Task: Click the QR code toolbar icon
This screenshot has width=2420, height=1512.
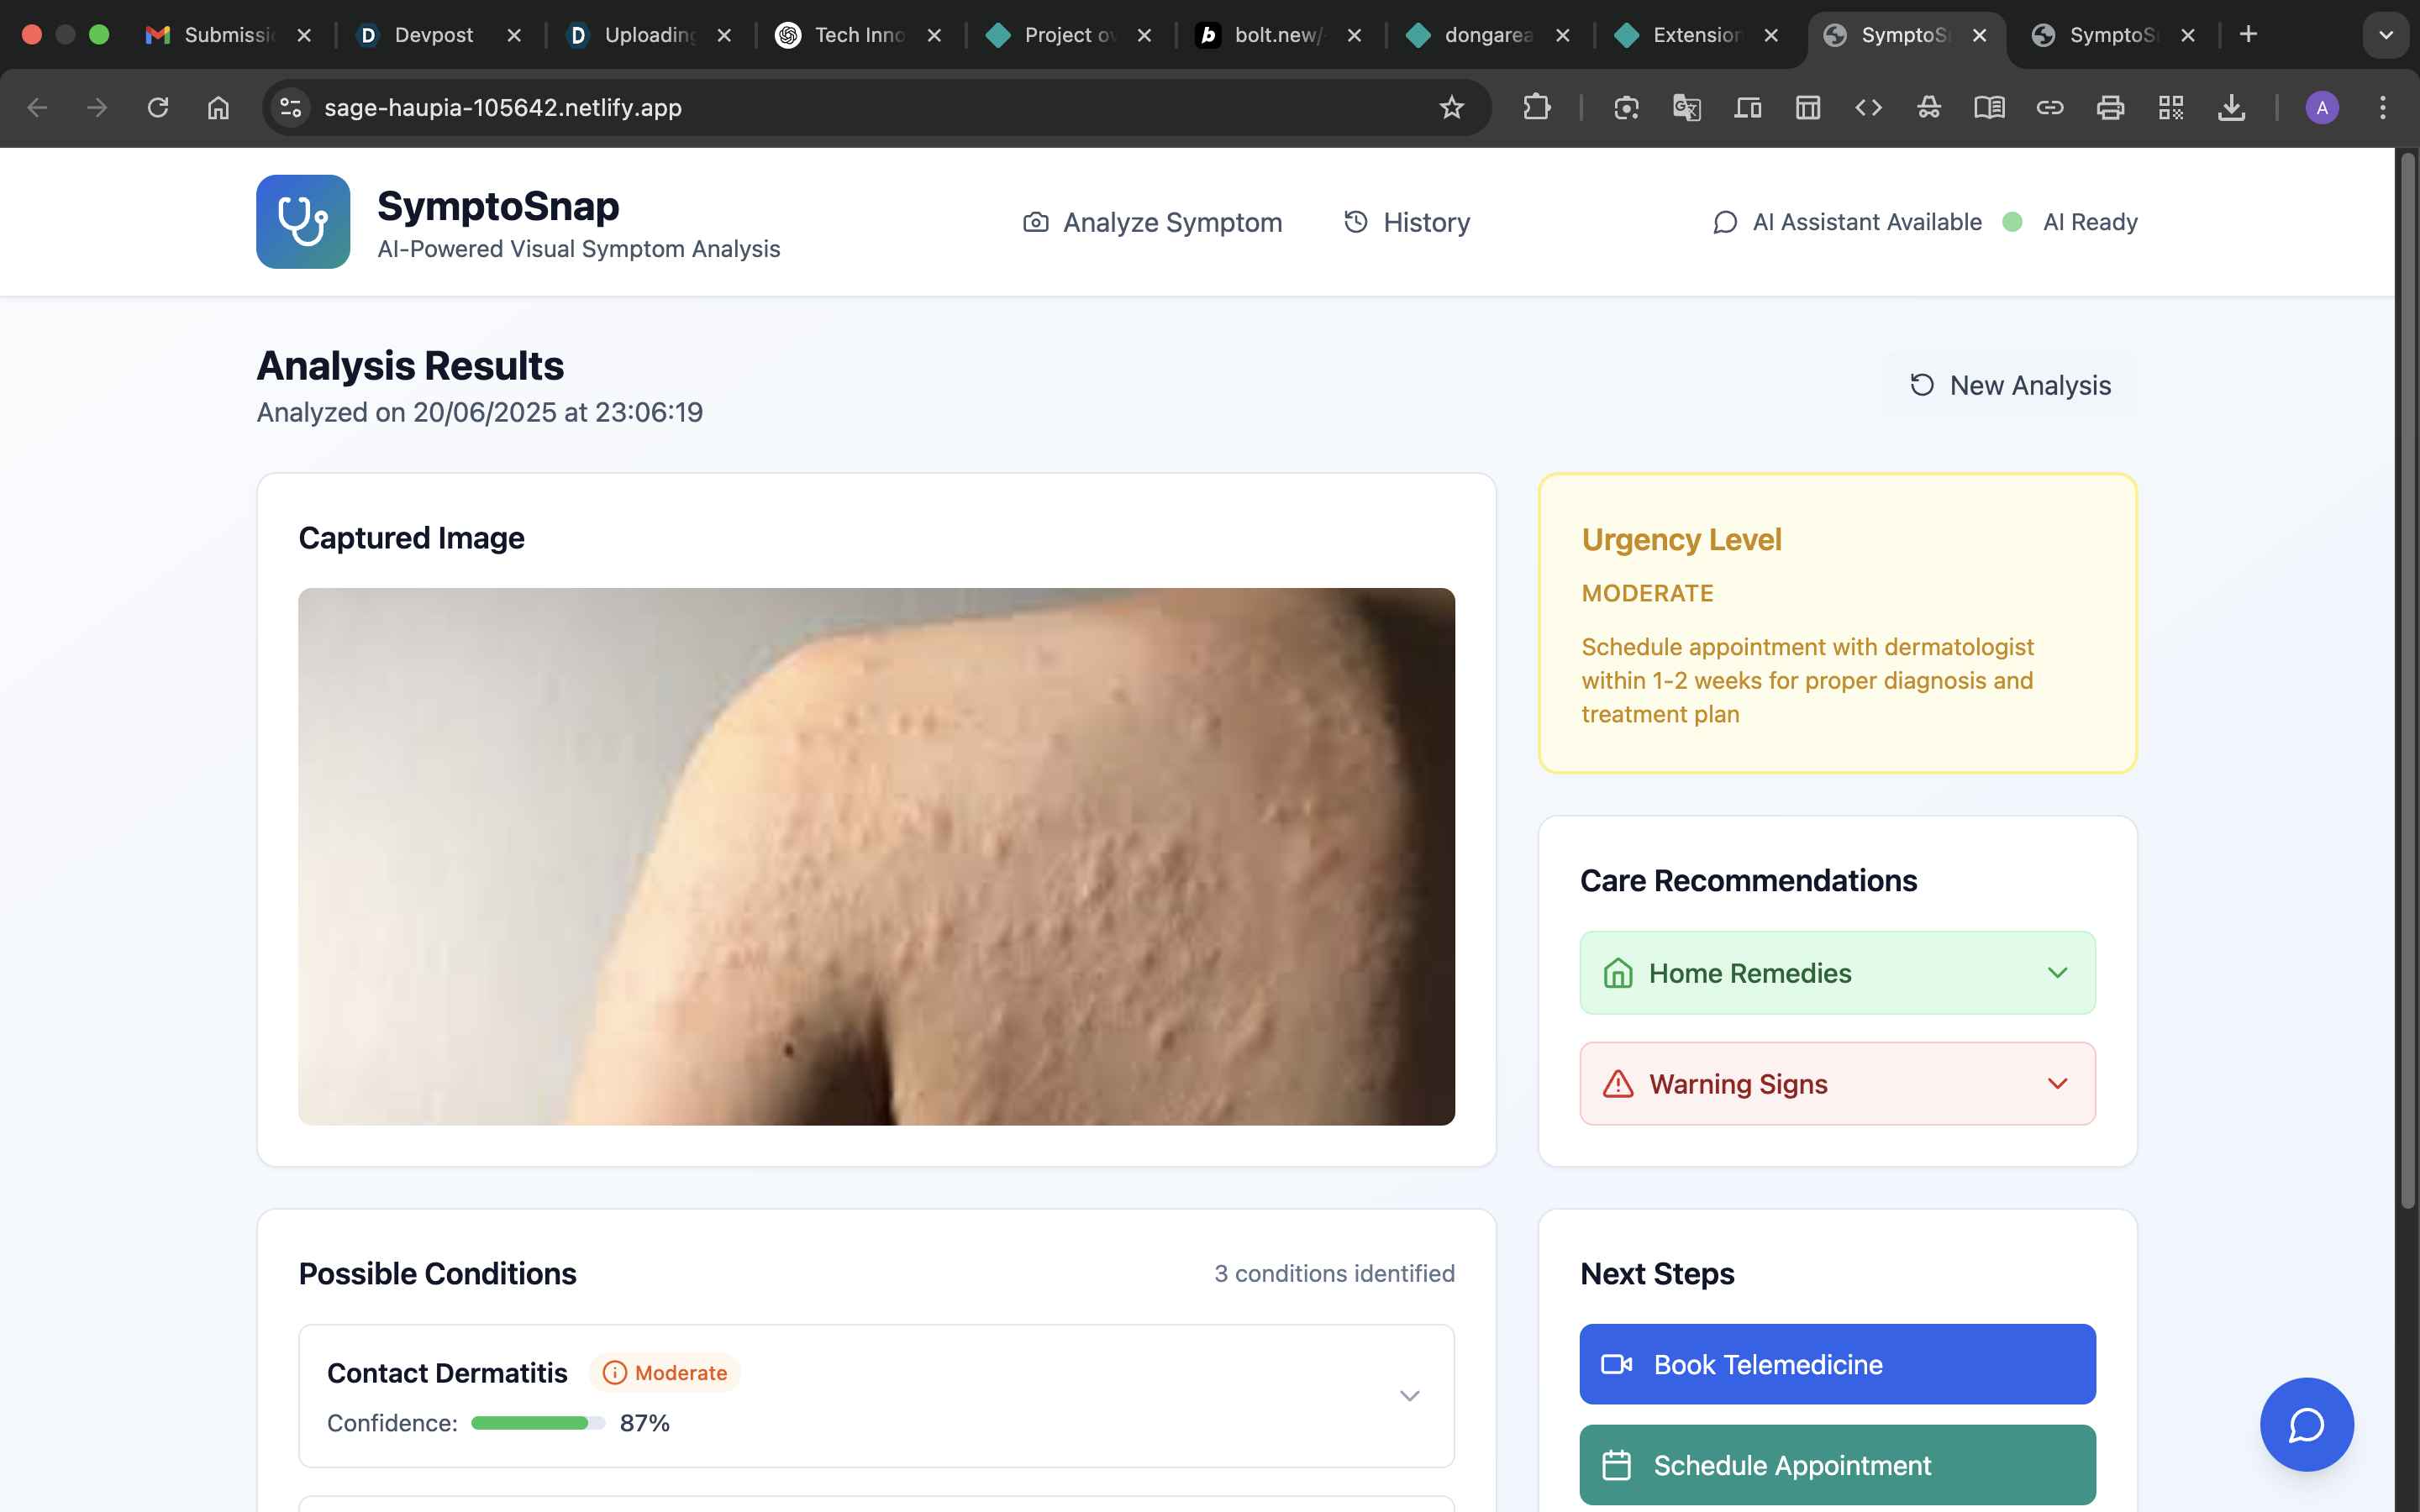Action: pos(2170,107)
